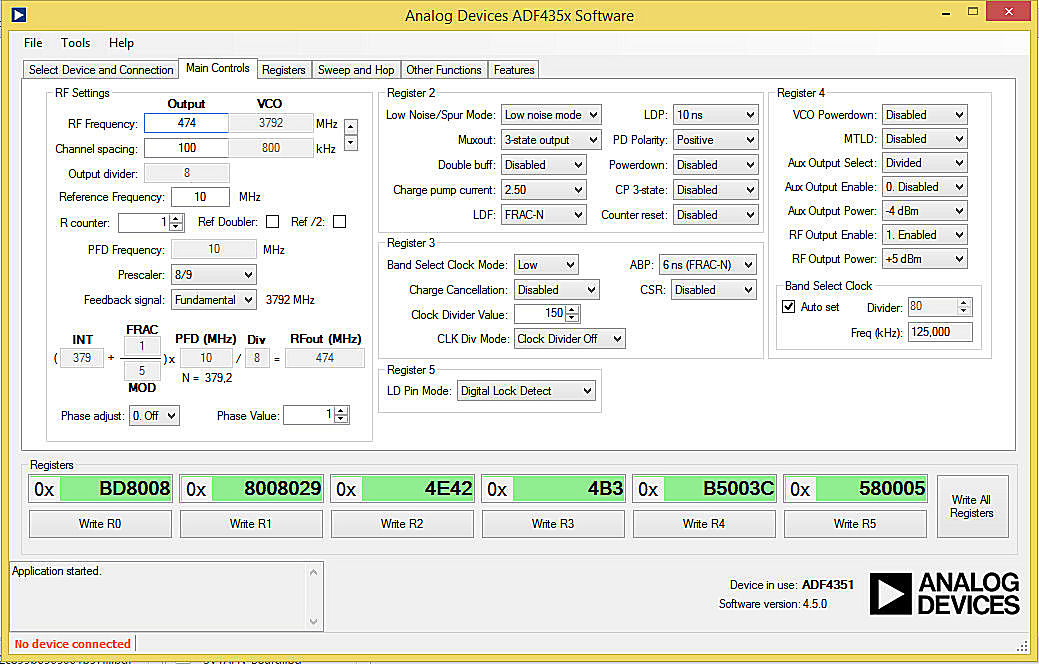Click the Write R4 button

[704, 524]
